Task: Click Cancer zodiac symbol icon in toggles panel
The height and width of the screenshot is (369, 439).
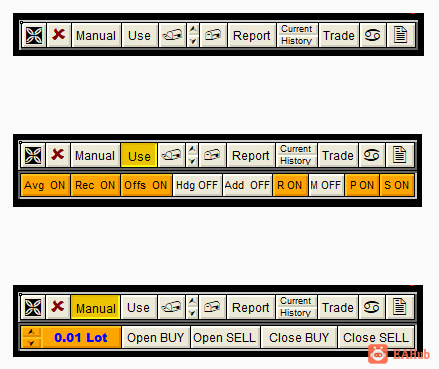Action: click(371, 155)
